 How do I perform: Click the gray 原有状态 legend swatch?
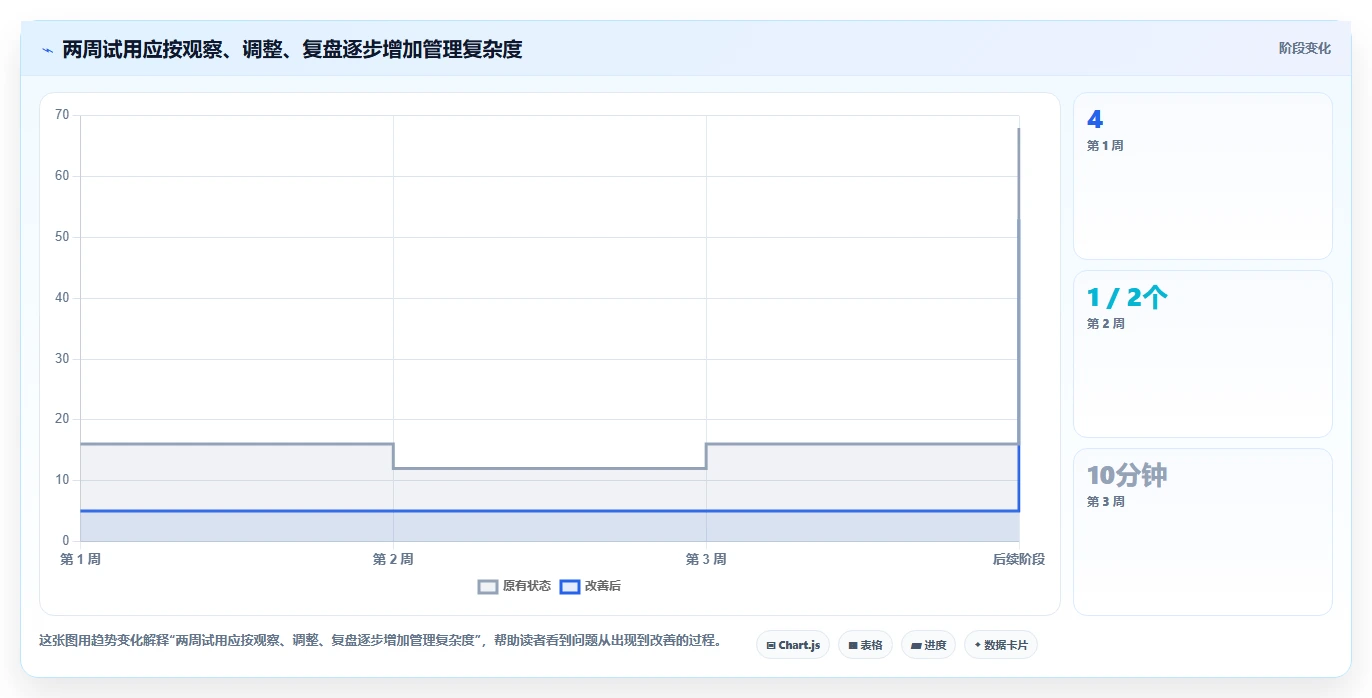tap(488, 587)
